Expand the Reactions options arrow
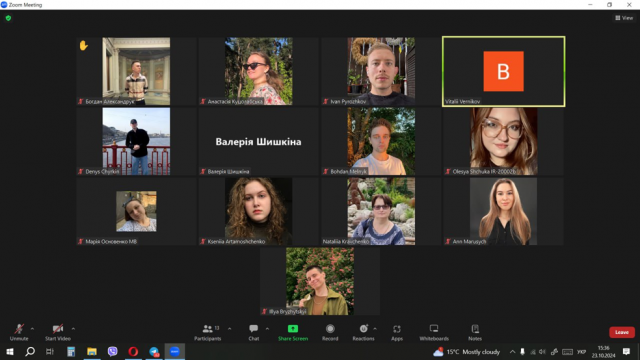 tap(375, 329)
